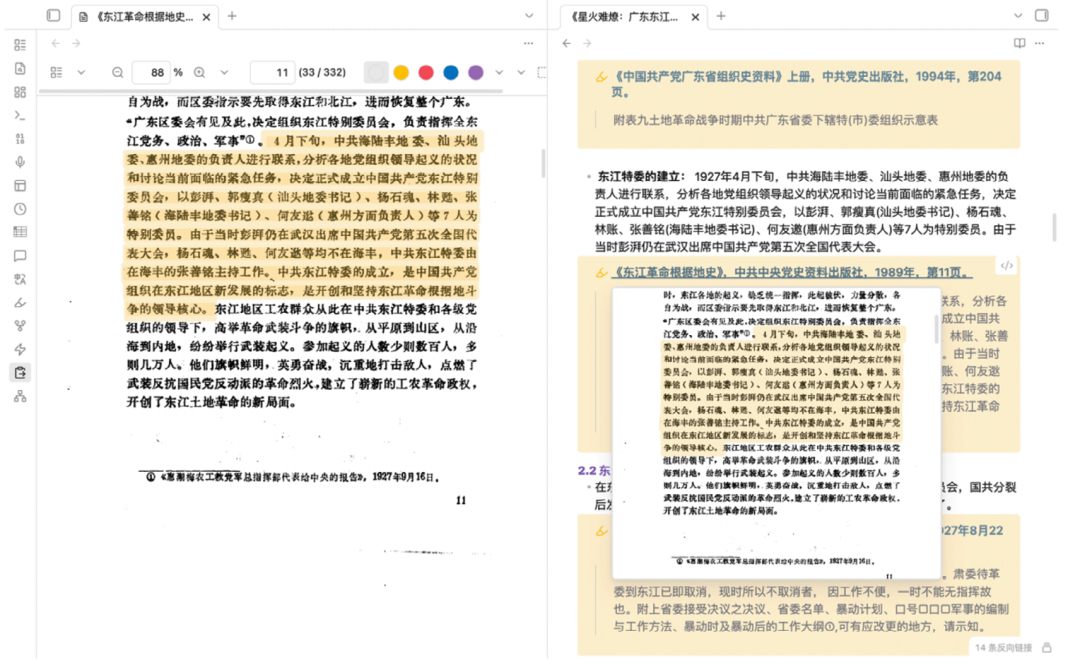The width and height of the screenshot is (1080, 670).
Task: Click the lightning bolt ribbon icon
Action: pos(20,350)
